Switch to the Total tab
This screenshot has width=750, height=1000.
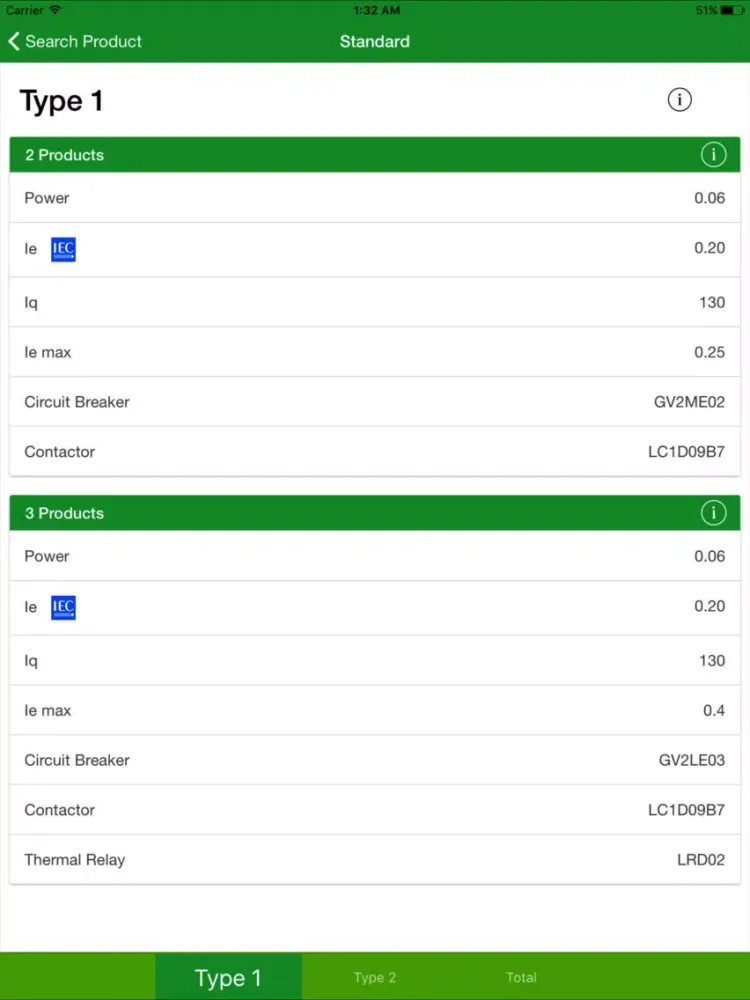[521, 977]
